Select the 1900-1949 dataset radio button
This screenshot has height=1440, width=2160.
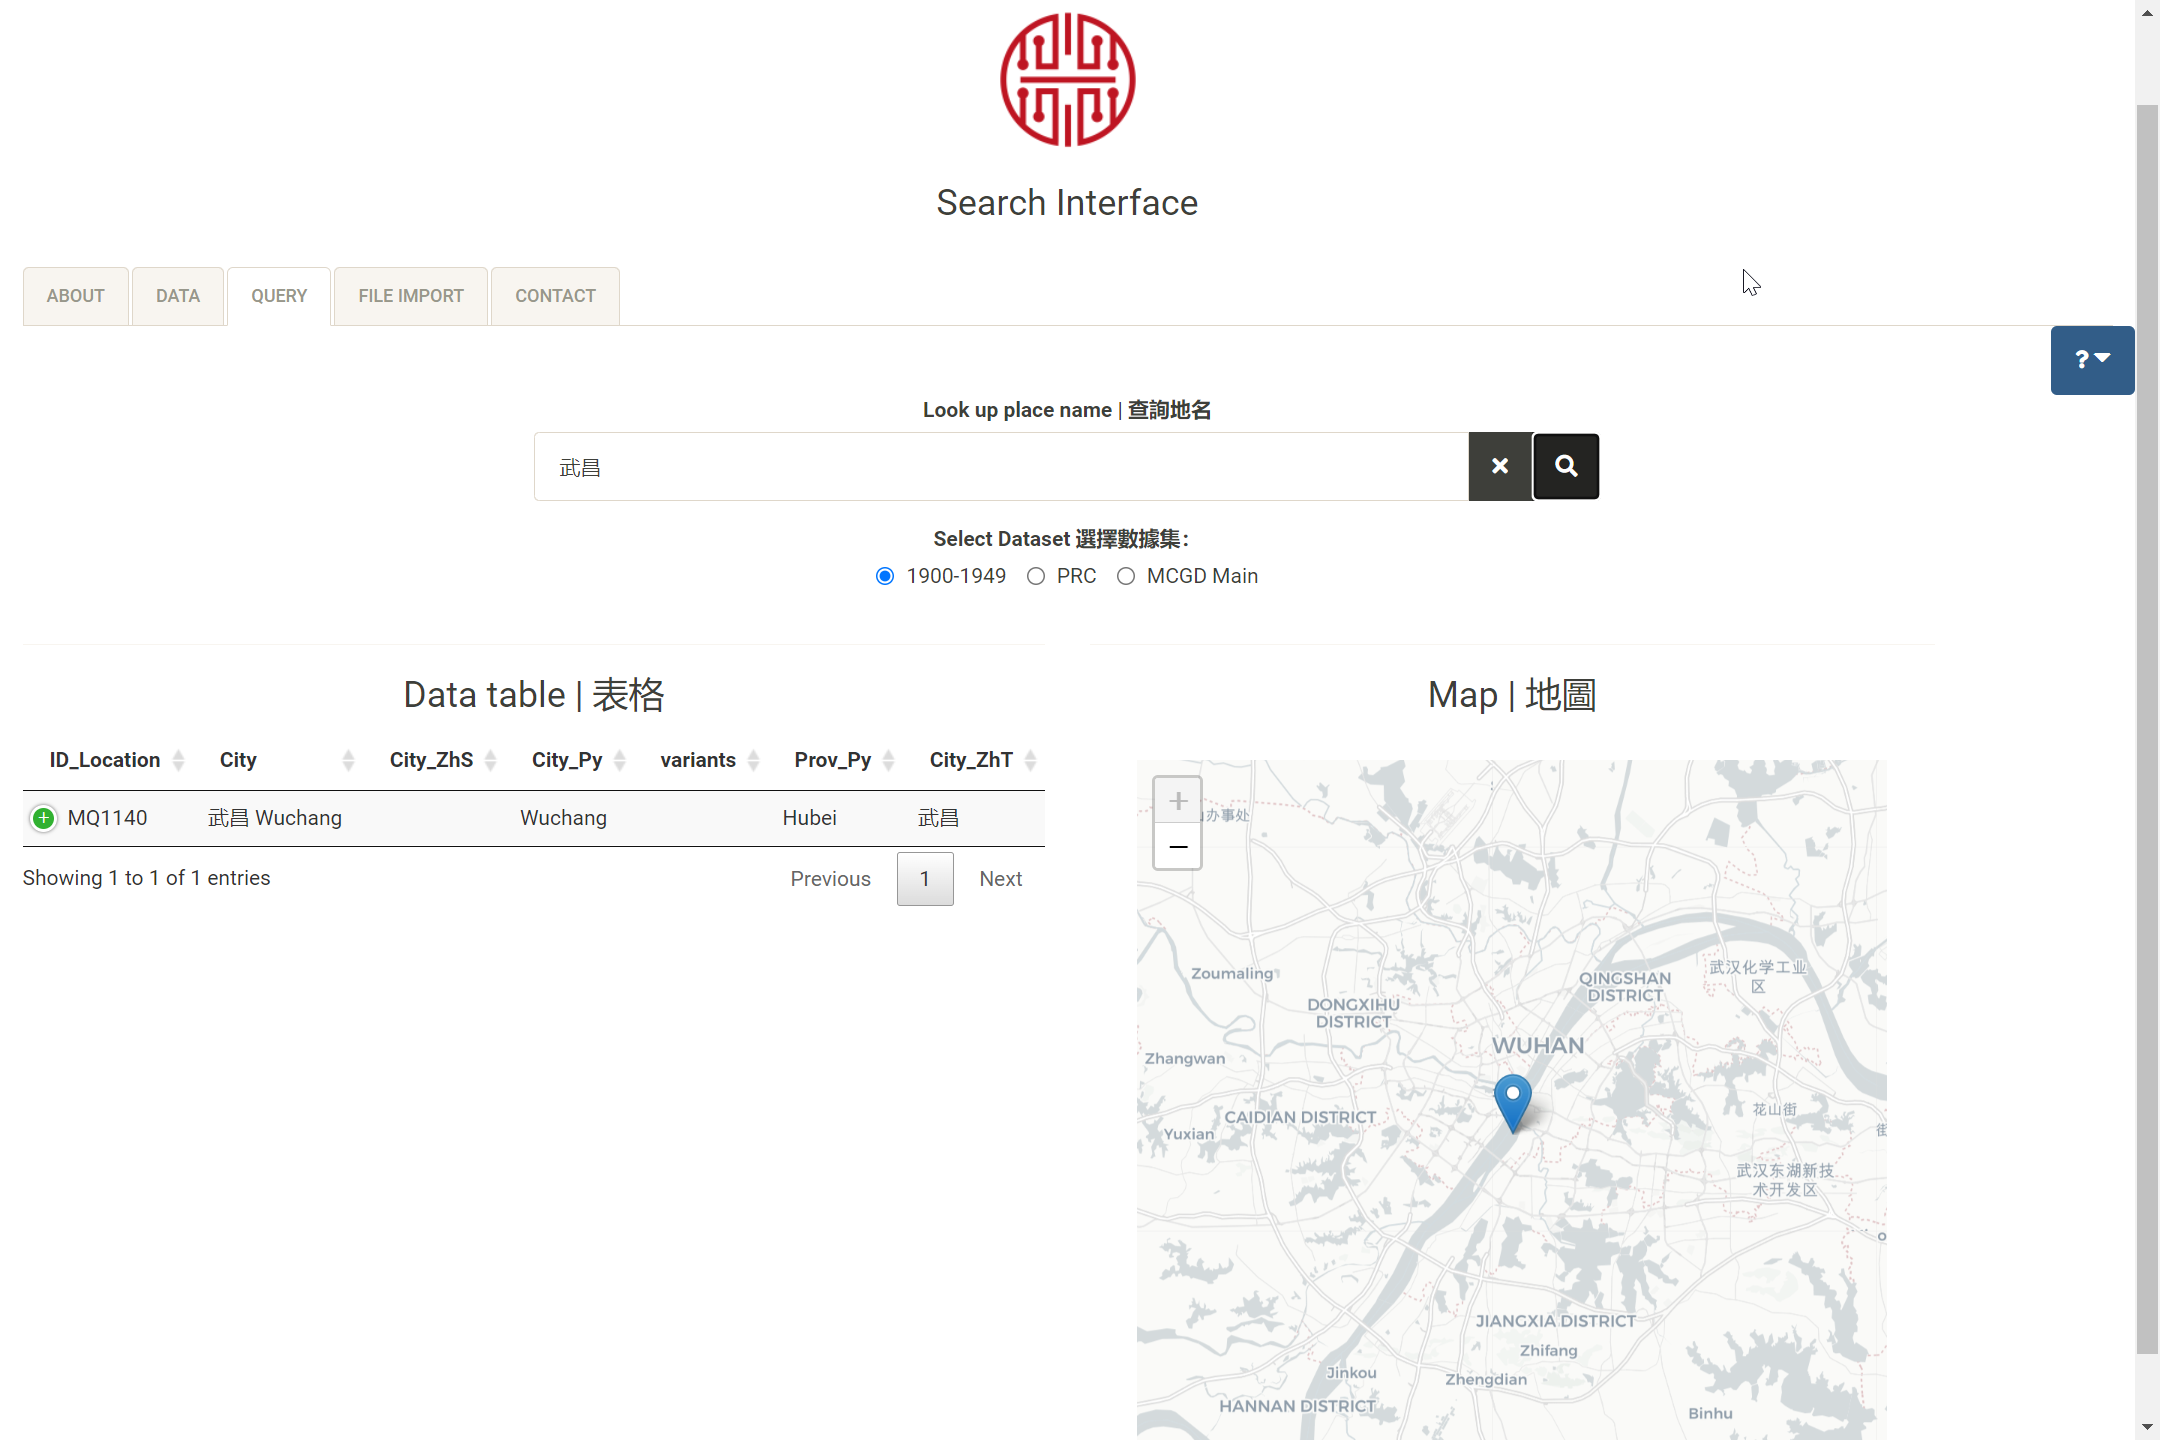pyautogui.click(x=885, y=576)
